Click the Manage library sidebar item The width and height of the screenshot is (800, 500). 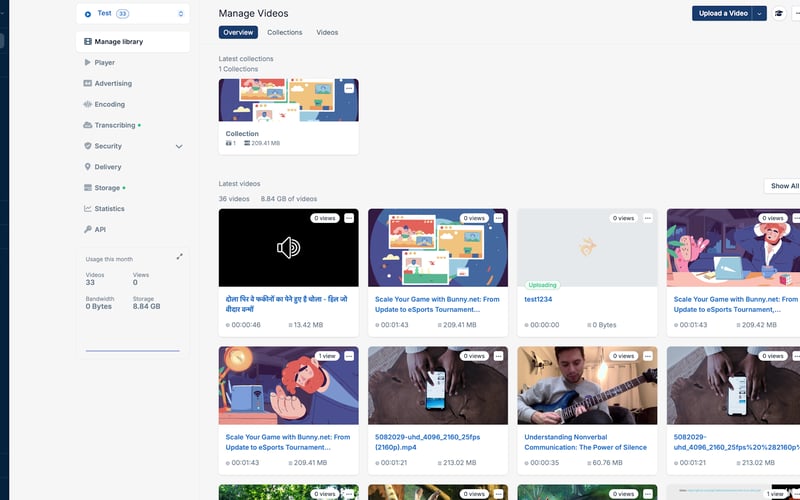[133, 42]
